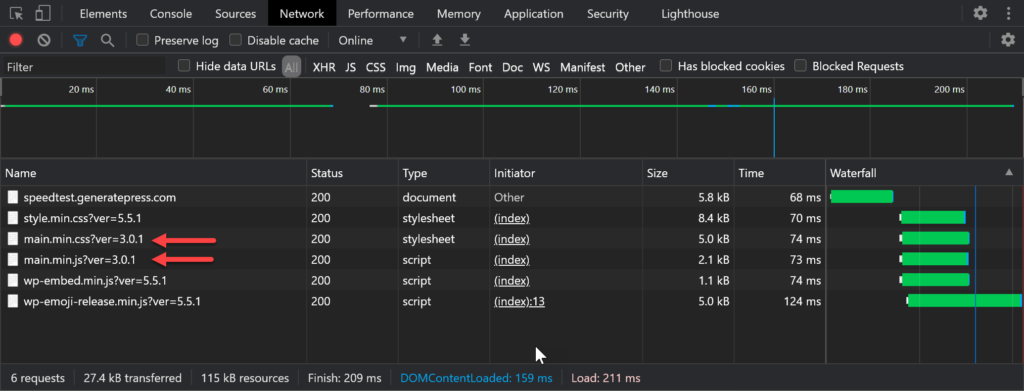Switch to the Elements tab
The image size is (1024, 391).
tap(103, 14)
